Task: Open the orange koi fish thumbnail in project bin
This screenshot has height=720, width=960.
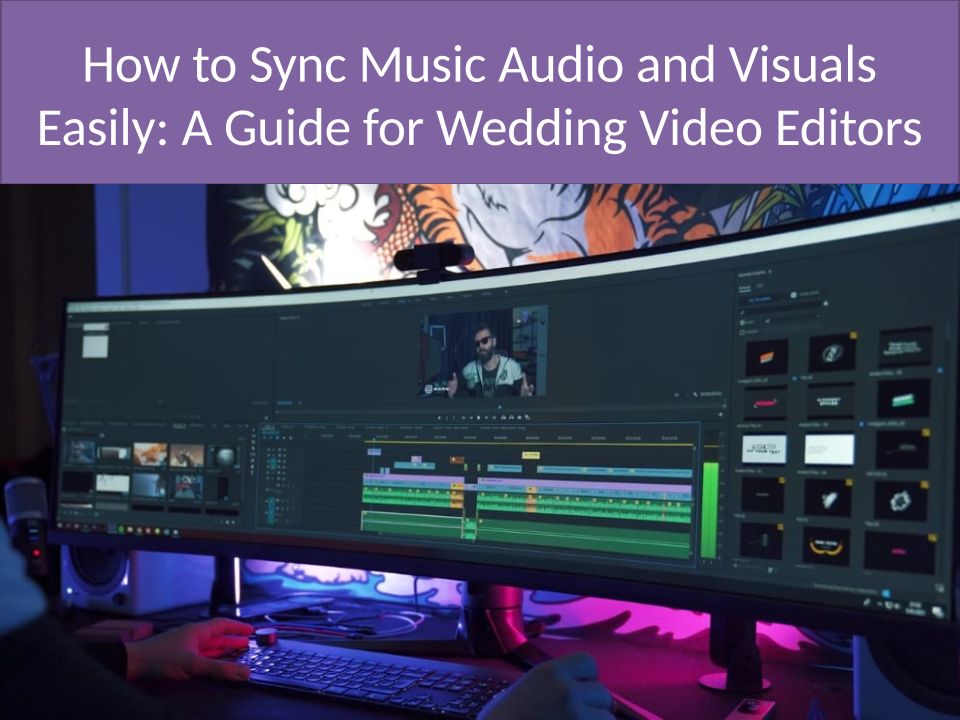Action: pyautogui.click(x=150, y=454)
